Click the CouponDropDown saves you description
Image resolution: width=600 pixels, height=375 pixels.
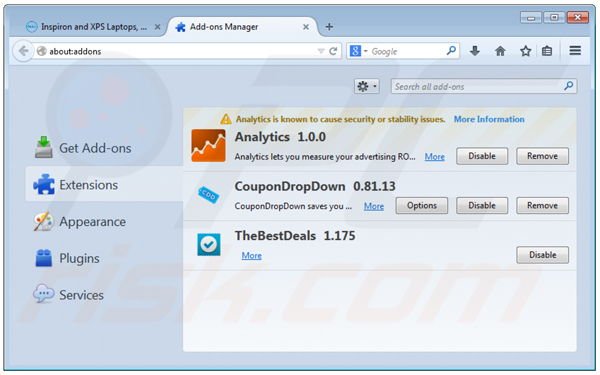(x=293, y=206)
